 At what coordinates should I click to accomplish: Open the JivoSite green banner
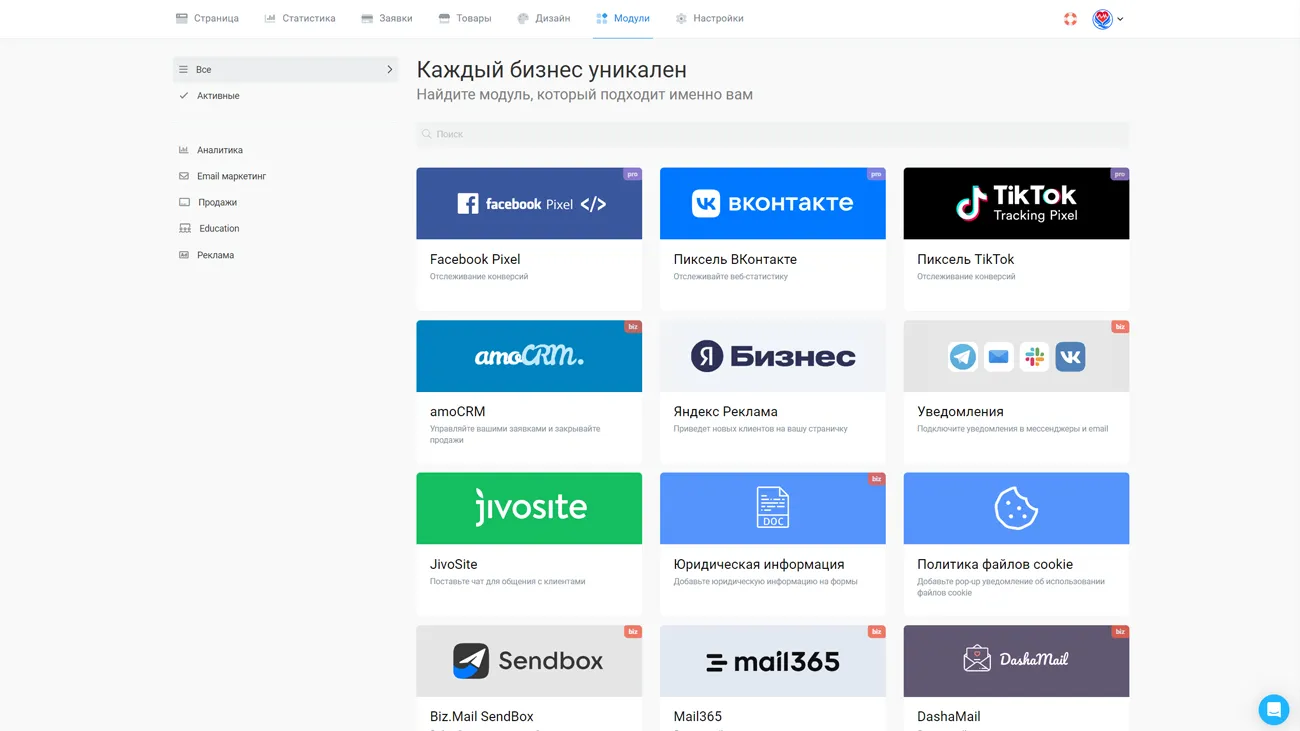[529, 508]
